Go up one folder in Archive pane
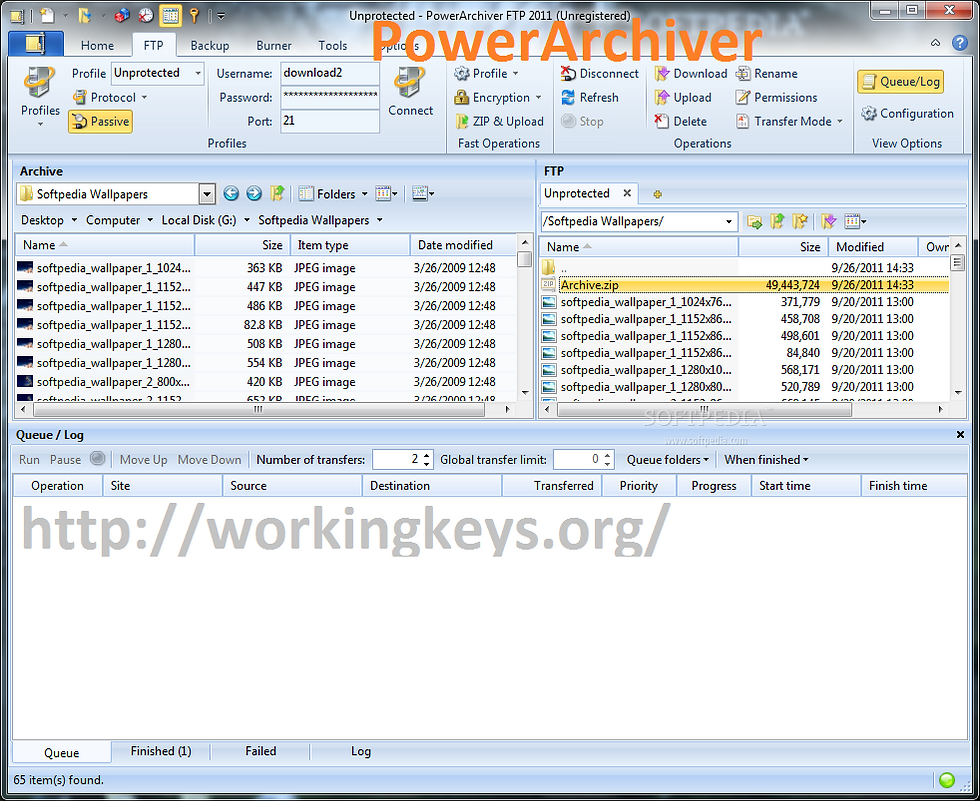The width and height of the screenshot is (980, 801). 277,194
